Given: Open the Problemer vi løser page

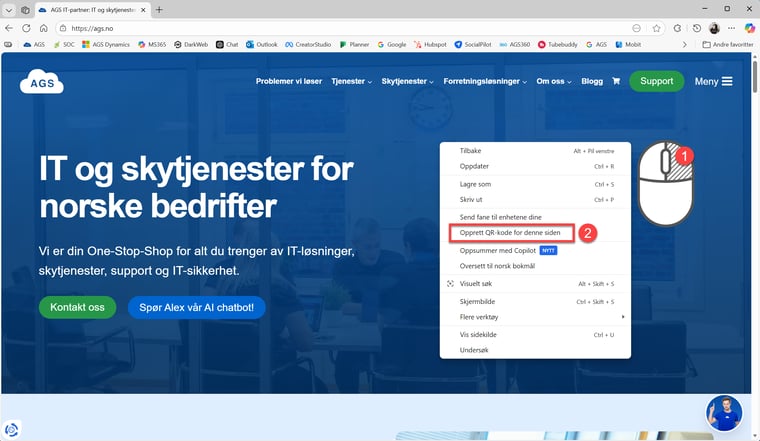Looking at the screenshot, I should (x=289, y=81).
